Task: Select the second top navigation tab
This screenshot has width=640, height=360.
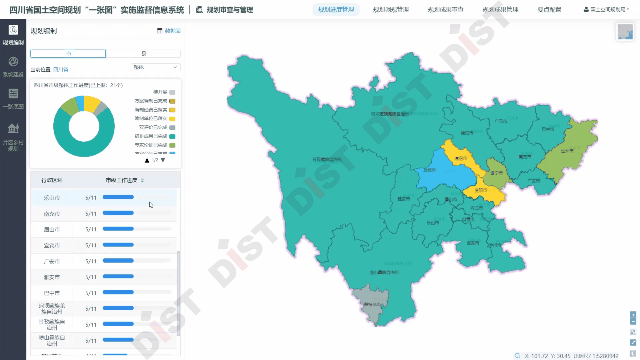Action: pyautogui.click(x=391, y=9)
